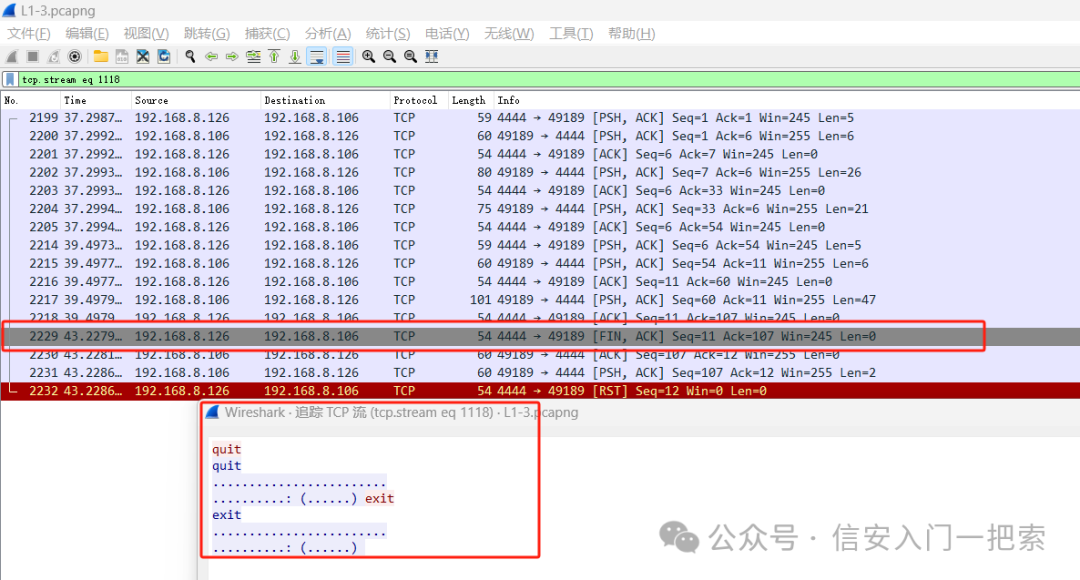The width and height of the screenshot is (1080, 580).
Task: Go forward with green right arrow
Action: (x=232, y=56)
